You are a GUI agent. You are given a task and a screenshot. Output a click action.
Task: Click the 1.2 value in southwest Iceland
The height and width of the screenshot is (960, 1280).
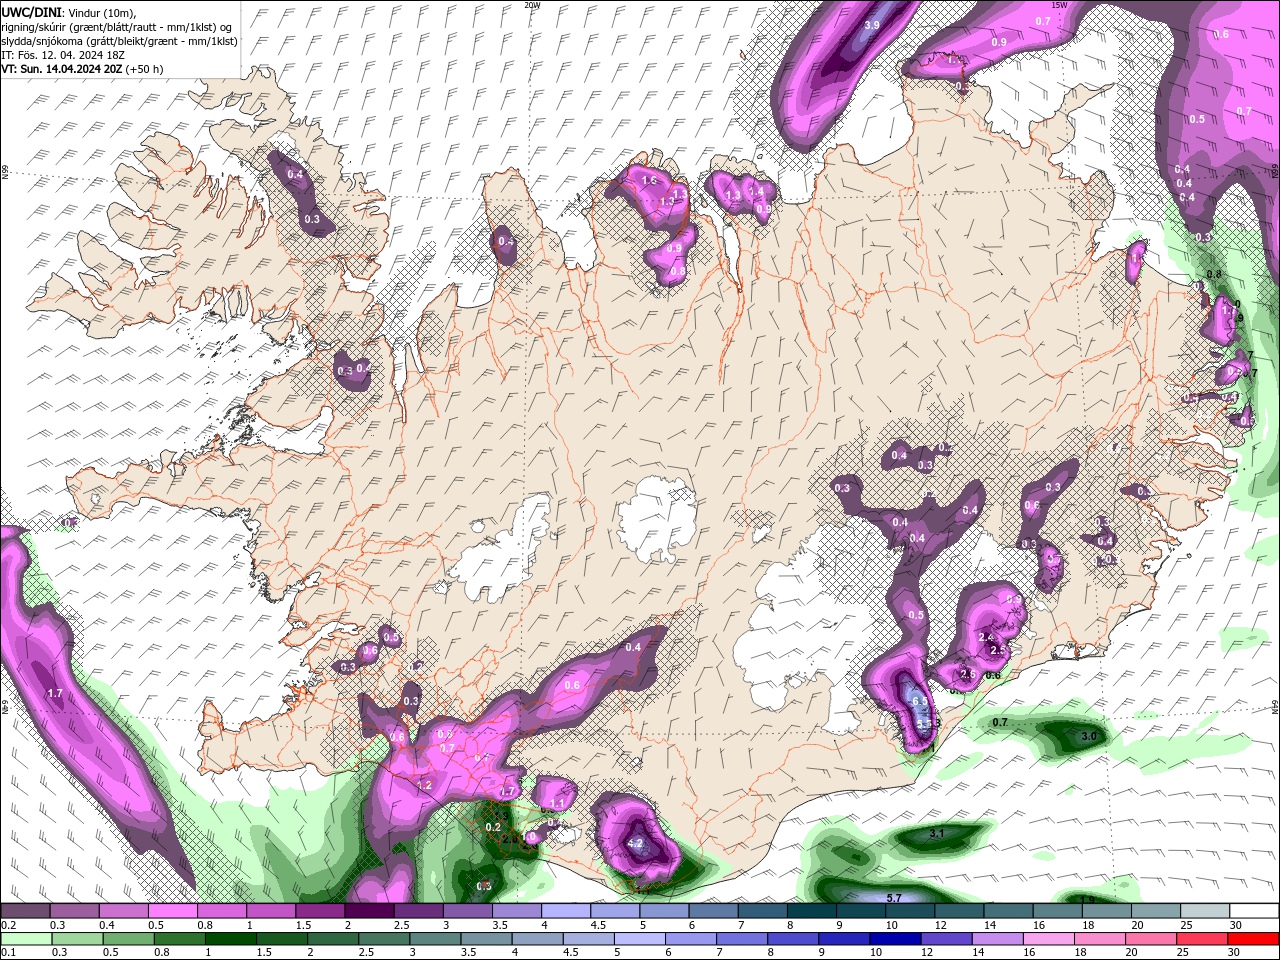pos(424,785)
